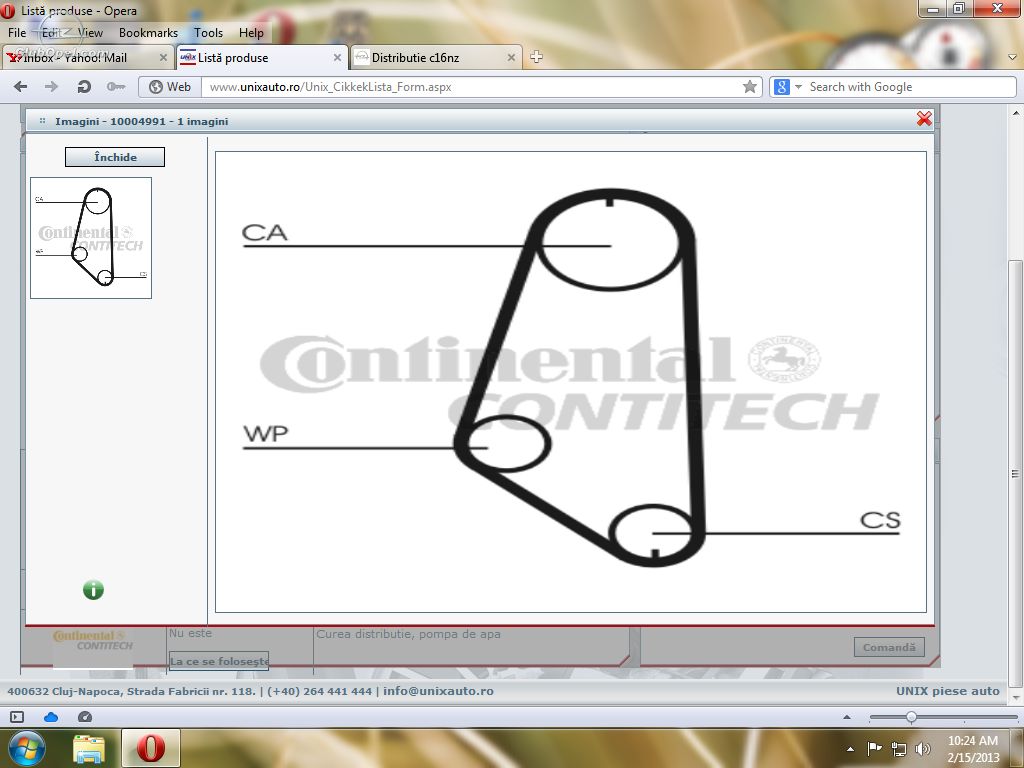Click the Imagini - 10004991 popup title

pyautogui.click(x=142, y=121)
